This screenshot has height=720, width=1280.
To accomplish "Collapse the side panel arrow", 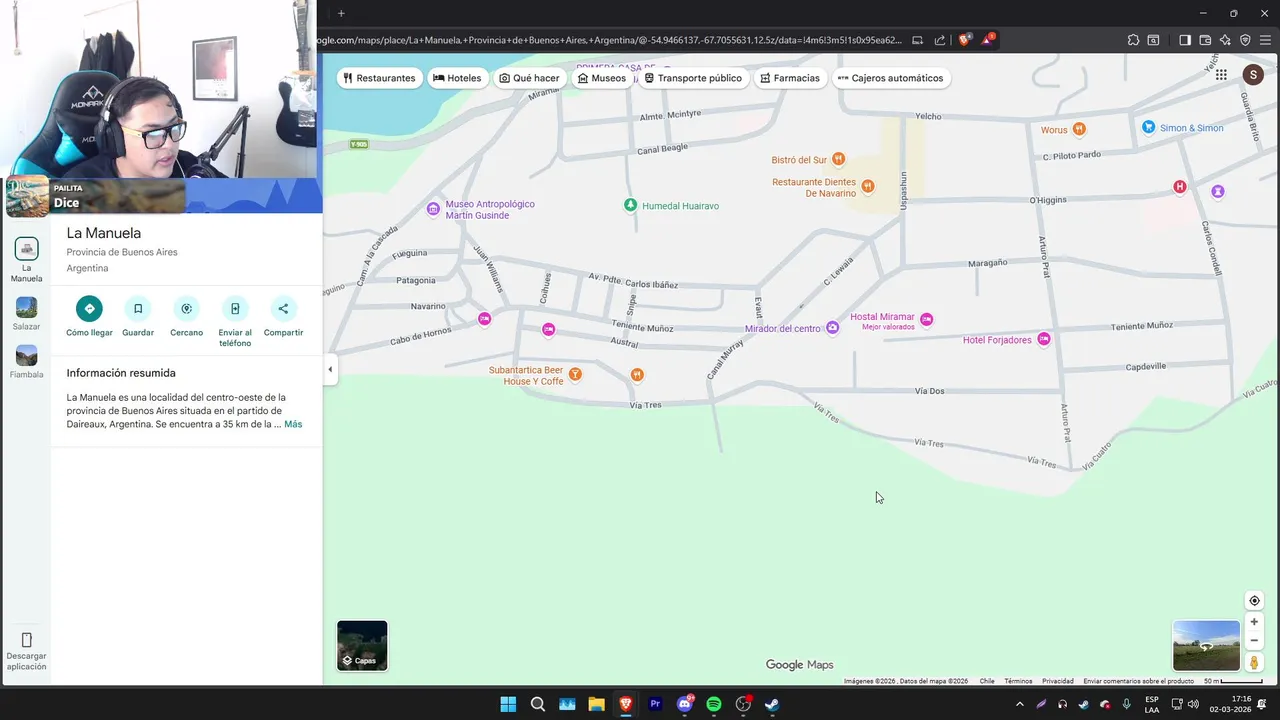I will point(330,369).
